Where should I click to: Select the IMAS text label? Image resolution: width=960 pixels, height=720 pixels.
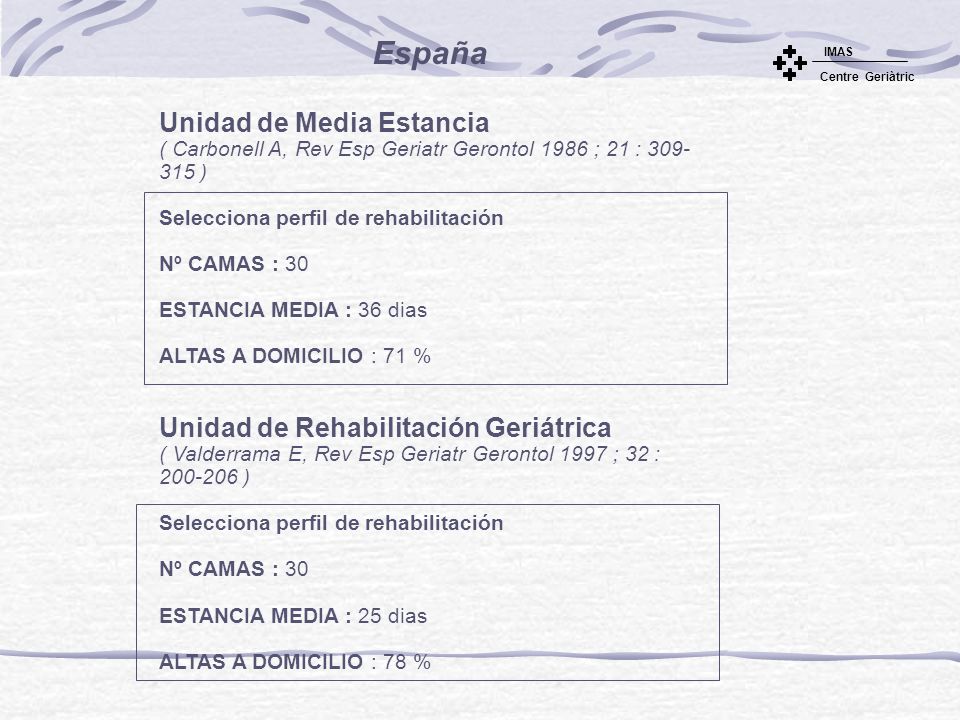[838, 52]
